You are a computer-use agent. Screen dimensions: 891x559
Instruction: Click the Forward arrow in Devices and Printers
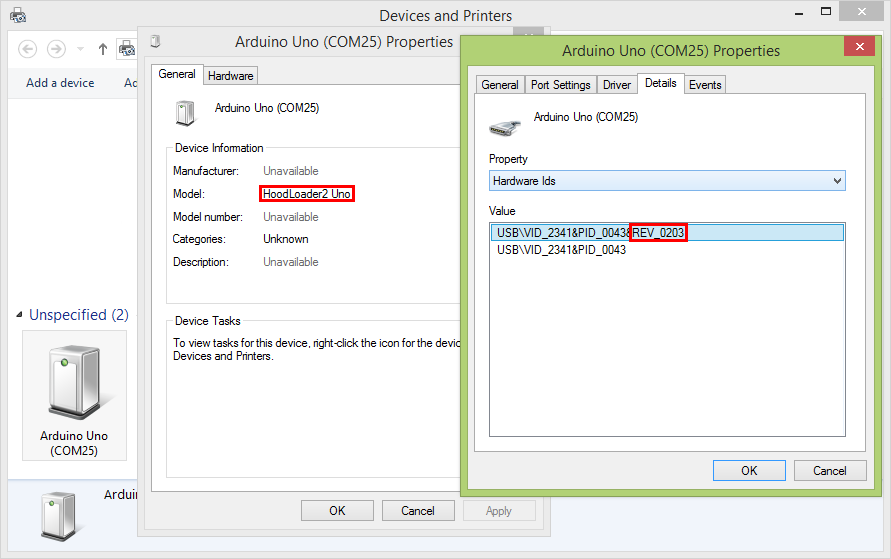(x=56, y=49)
